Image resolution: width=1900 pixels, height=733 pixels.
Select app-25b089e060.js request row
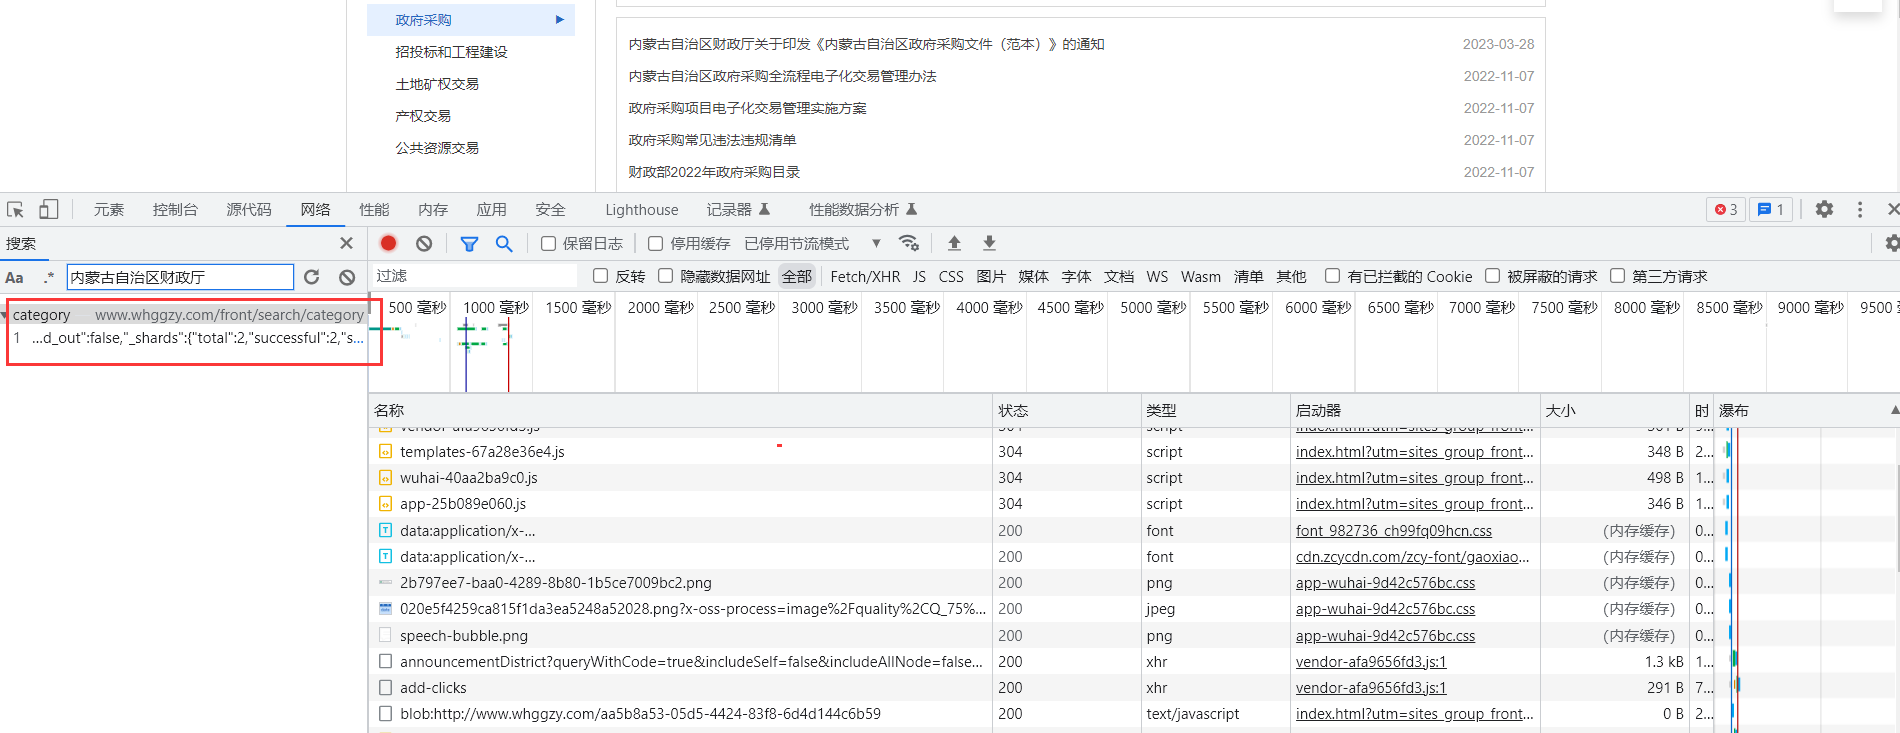680,504
